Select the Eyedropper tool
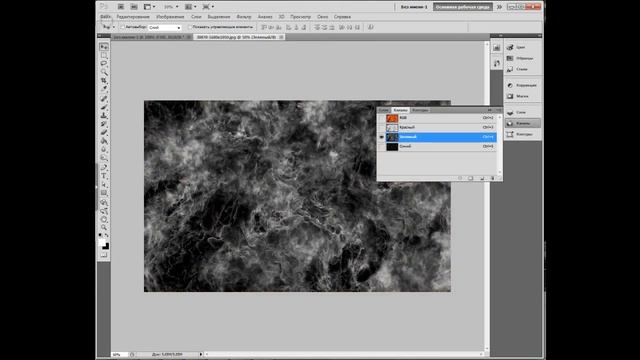Viewport: 640px width, 360px height. (104, 89)
